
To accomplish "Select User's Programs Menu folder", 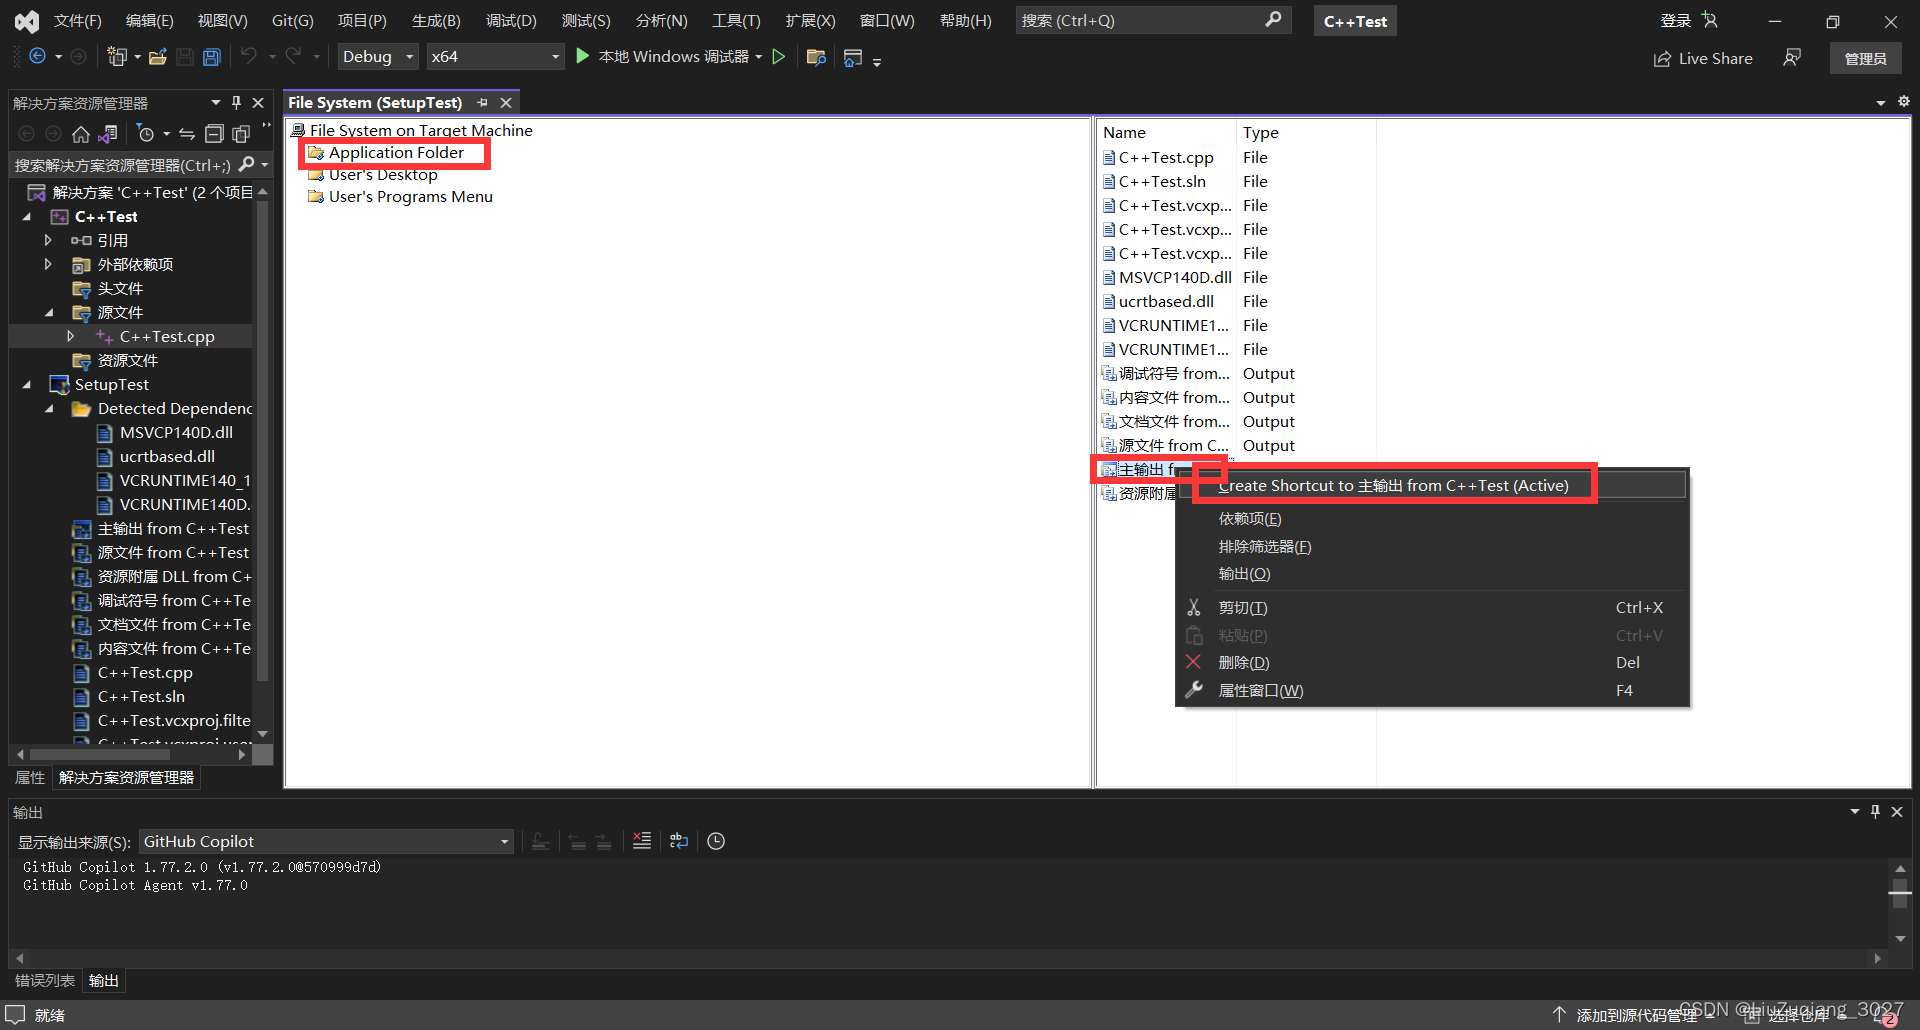I will 410,196.
